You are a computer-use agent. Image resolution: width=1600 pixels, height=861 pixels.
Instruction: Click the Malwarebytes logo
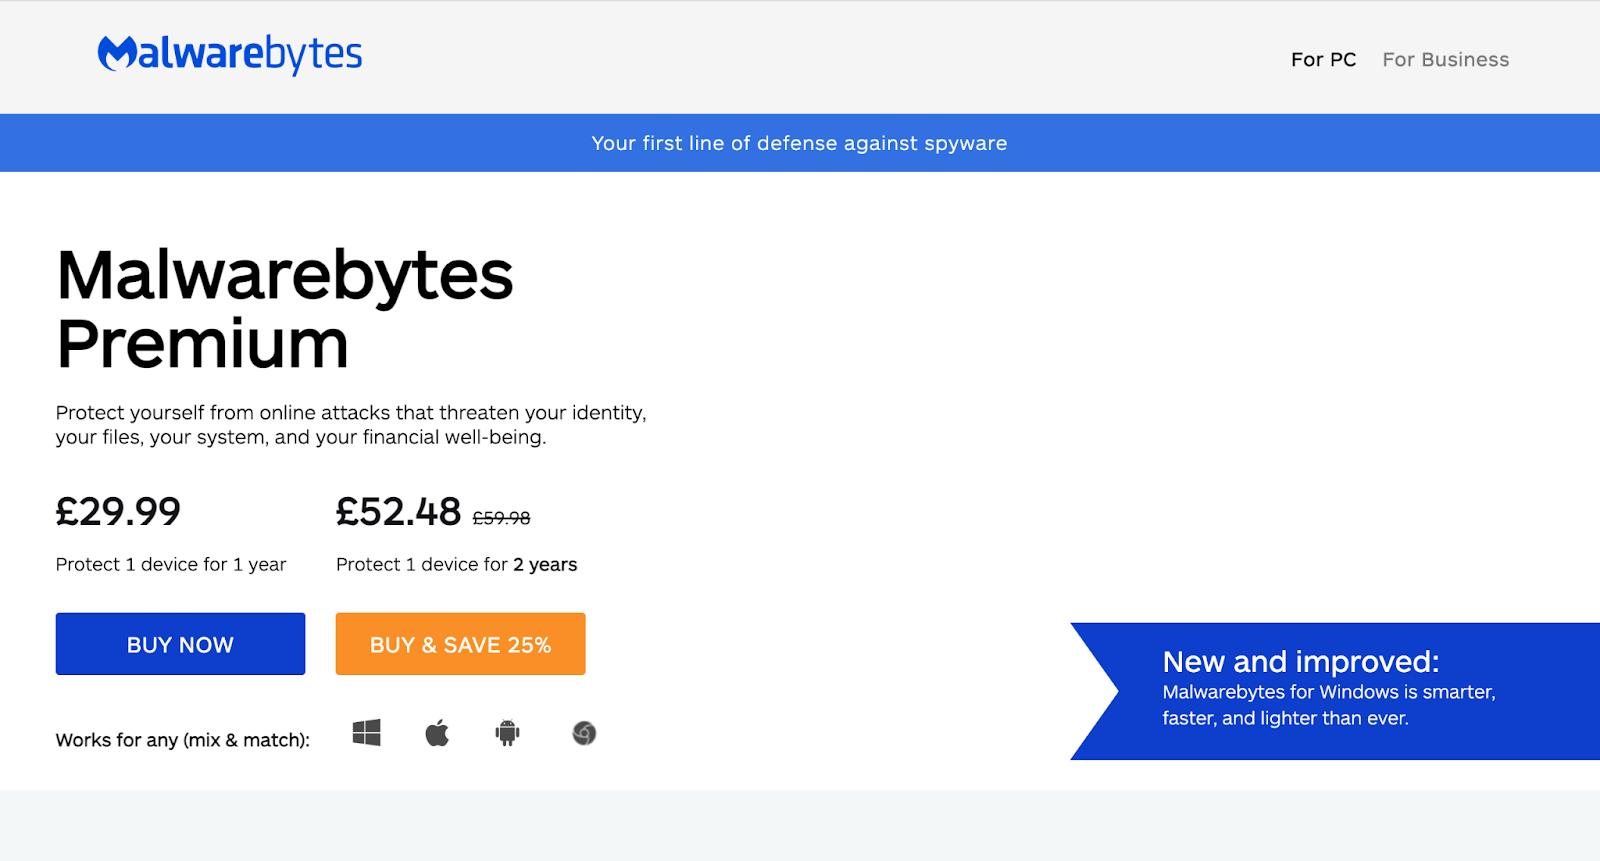(230, 54)
